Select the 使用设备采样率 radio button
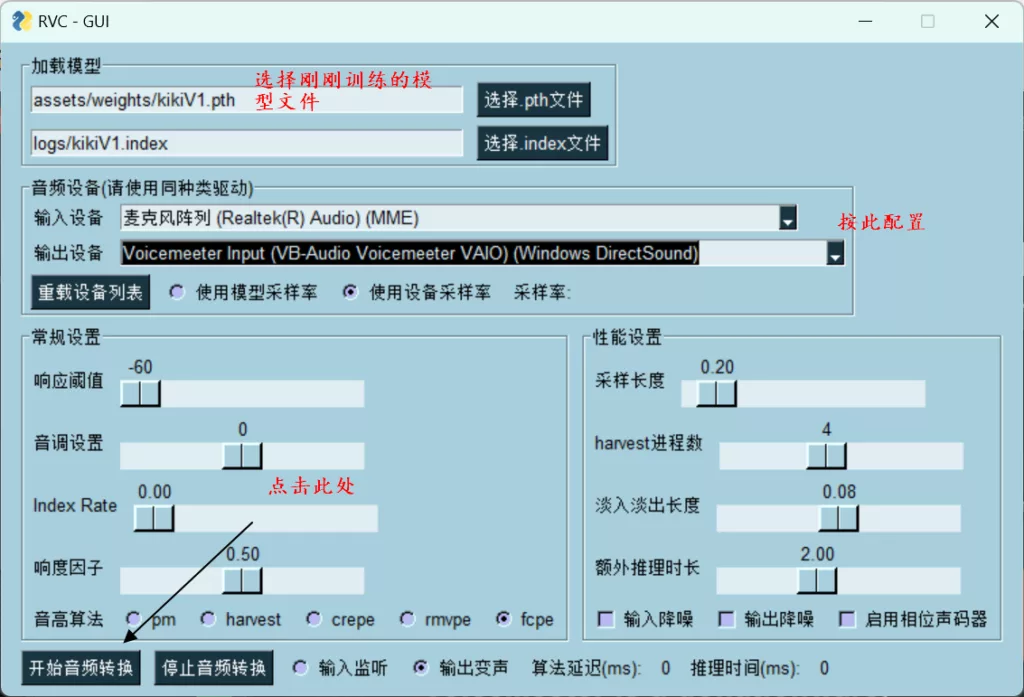 [x=350, y=293]
